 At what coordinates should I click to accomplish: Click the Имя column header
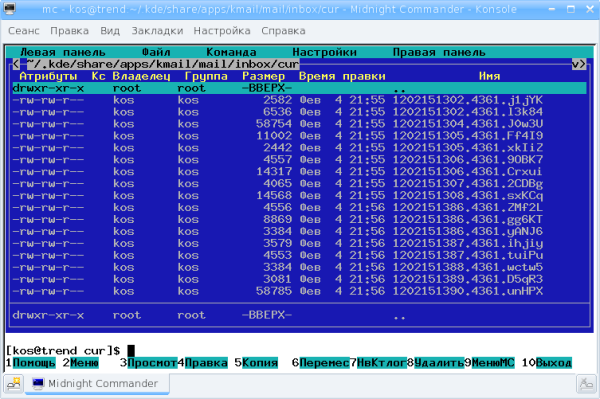tap(489, 76)
